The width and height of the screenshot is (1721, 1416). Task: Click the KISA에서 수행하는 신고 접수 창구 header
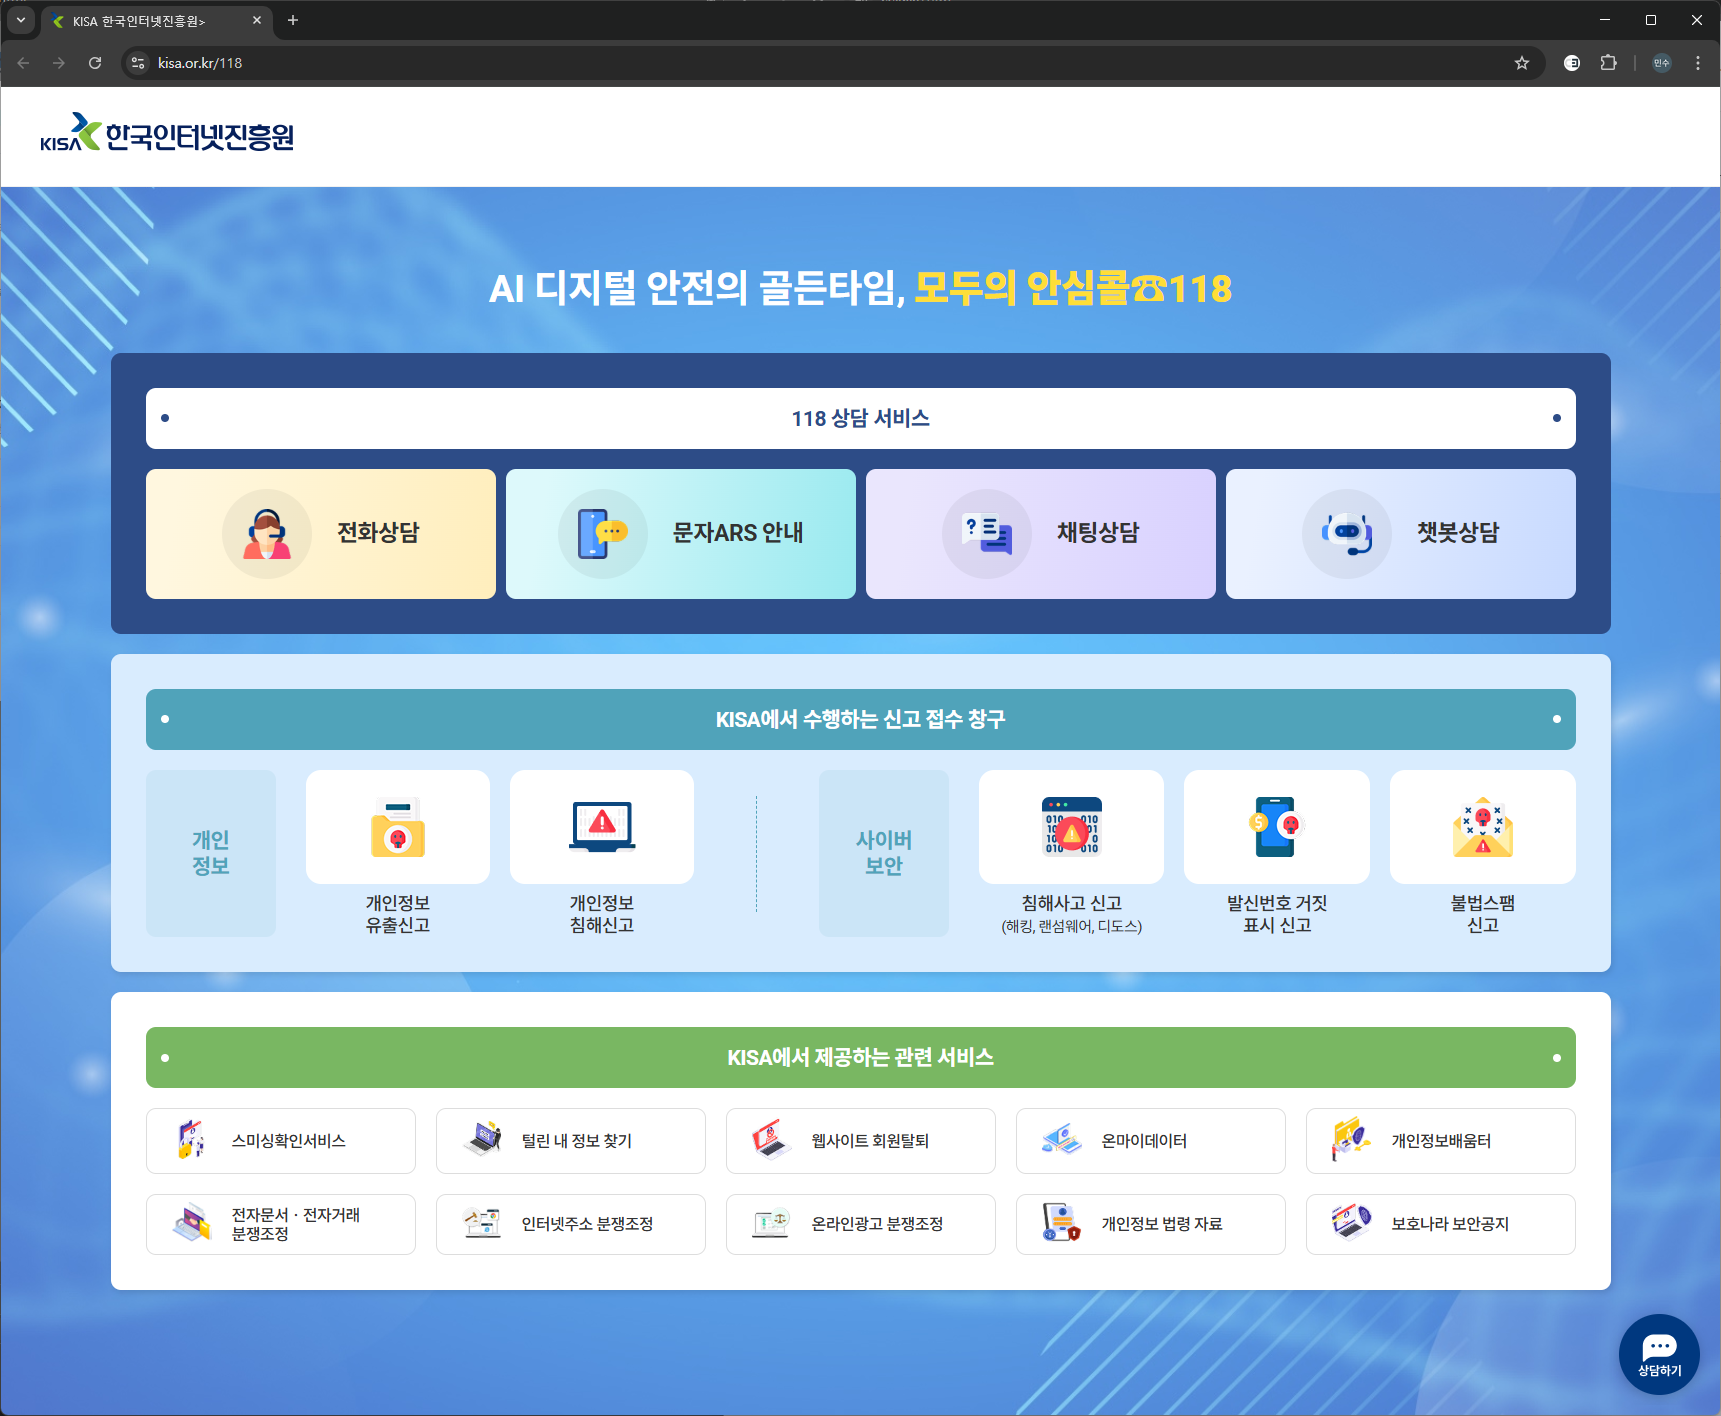[861, 719]
